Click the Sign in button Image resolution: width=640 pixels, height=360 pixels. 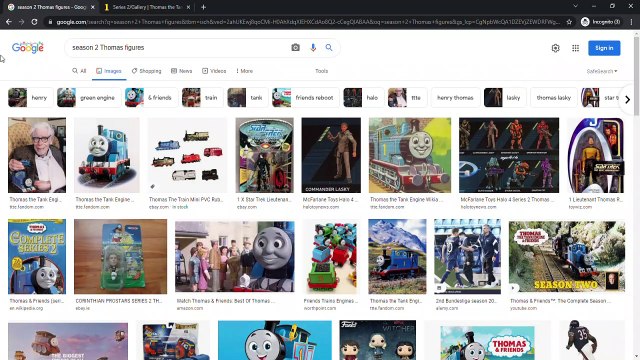click(604, 48)
